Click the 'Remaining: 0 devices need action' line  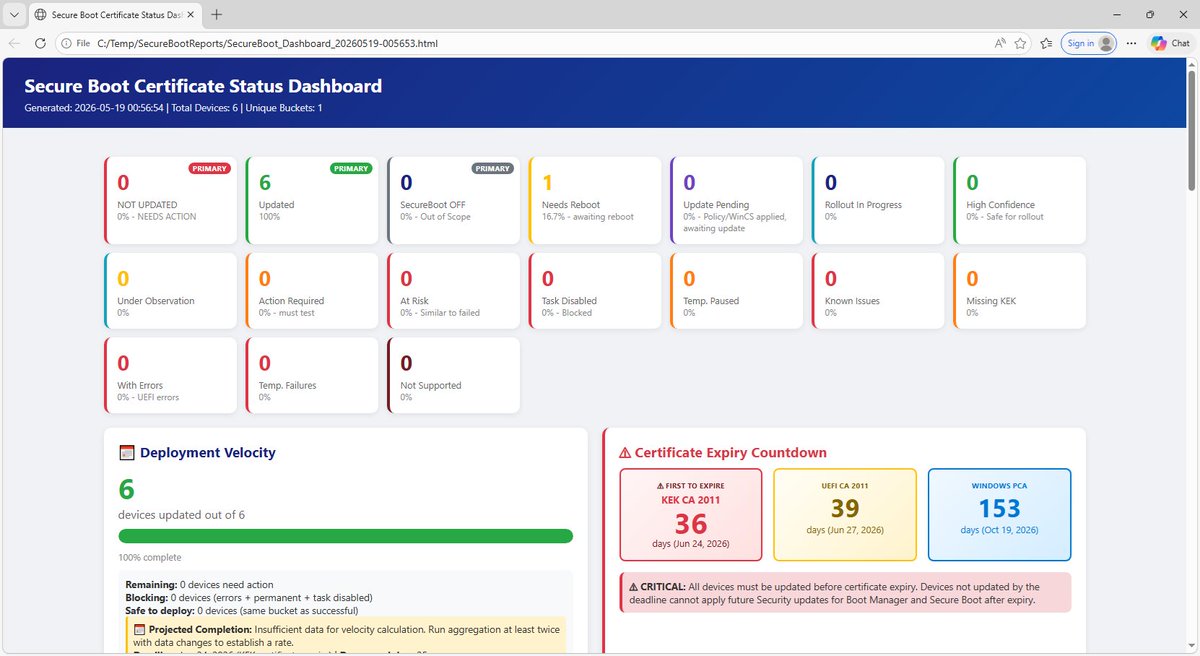[x=199, y=585]
